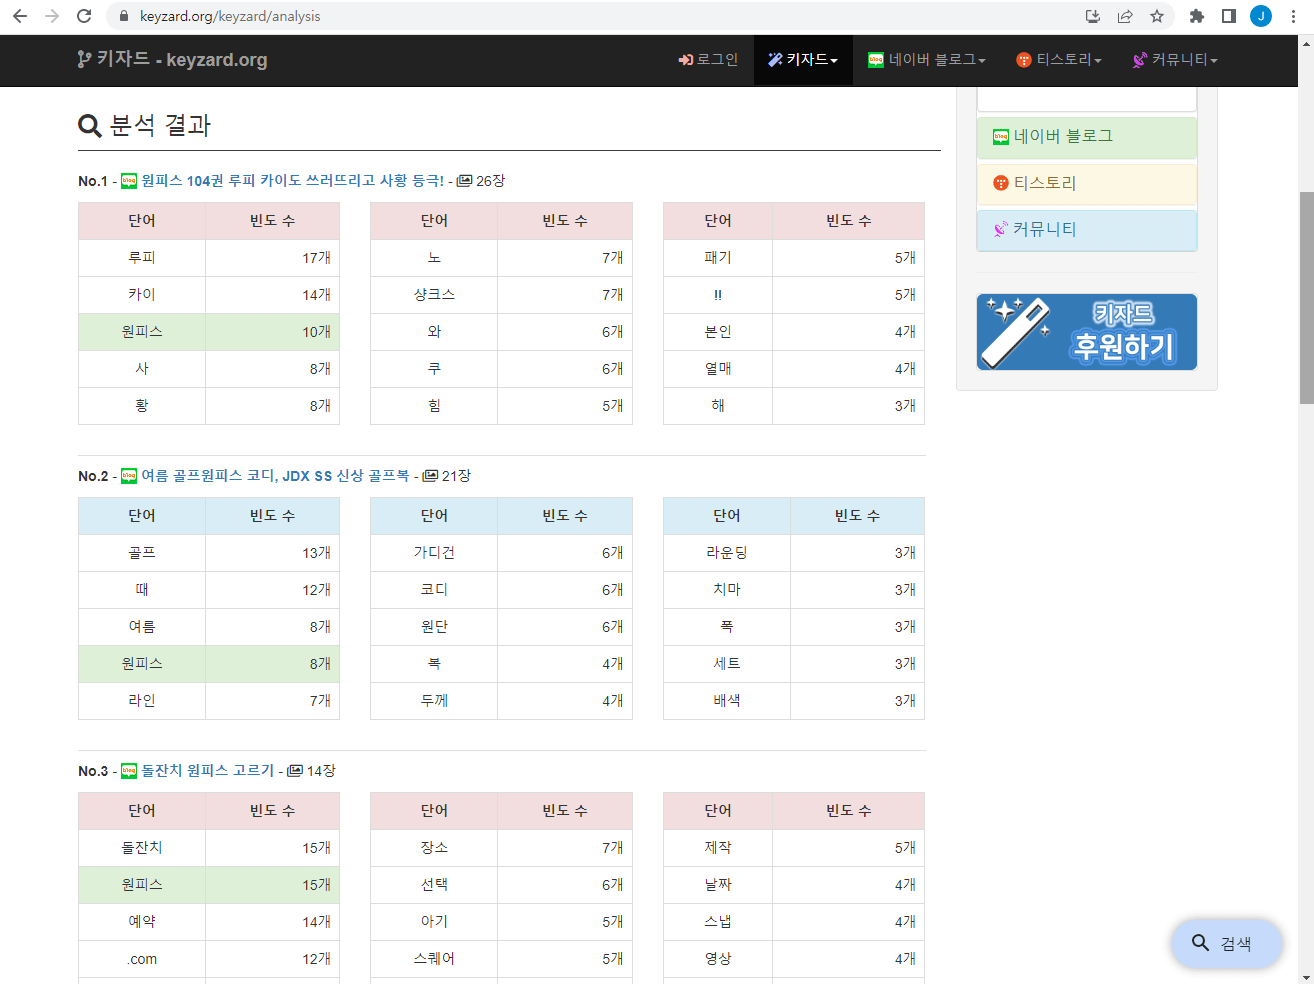Click the floating 검색 search button
The height and width of the screenshot is (984, 1314).
1226,943
